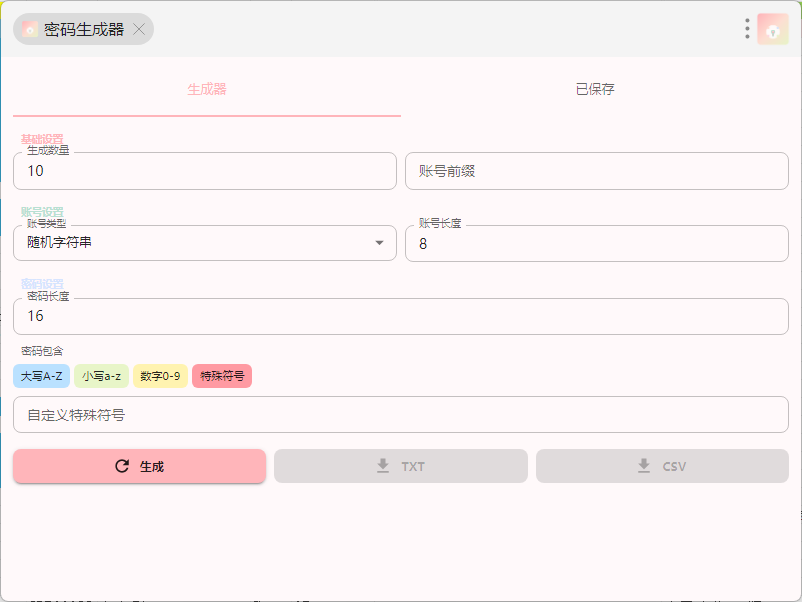Expand the 账号类型 dropdown arrow
802x602 pixels.
(379, 243)
